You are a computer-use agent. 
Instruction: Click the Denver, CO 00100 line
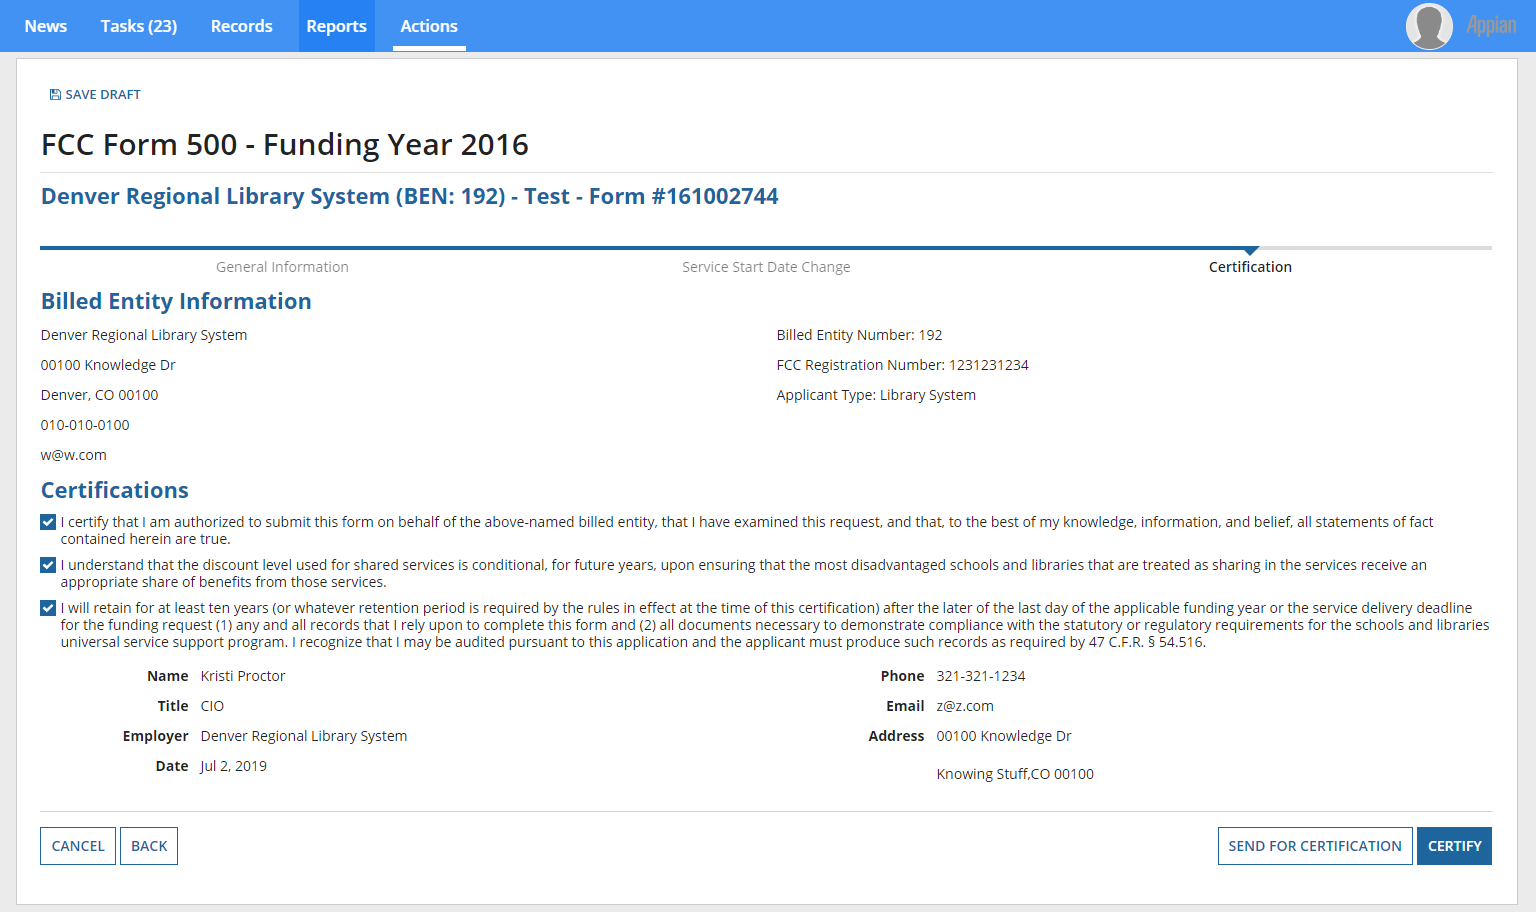coord(99,395)
